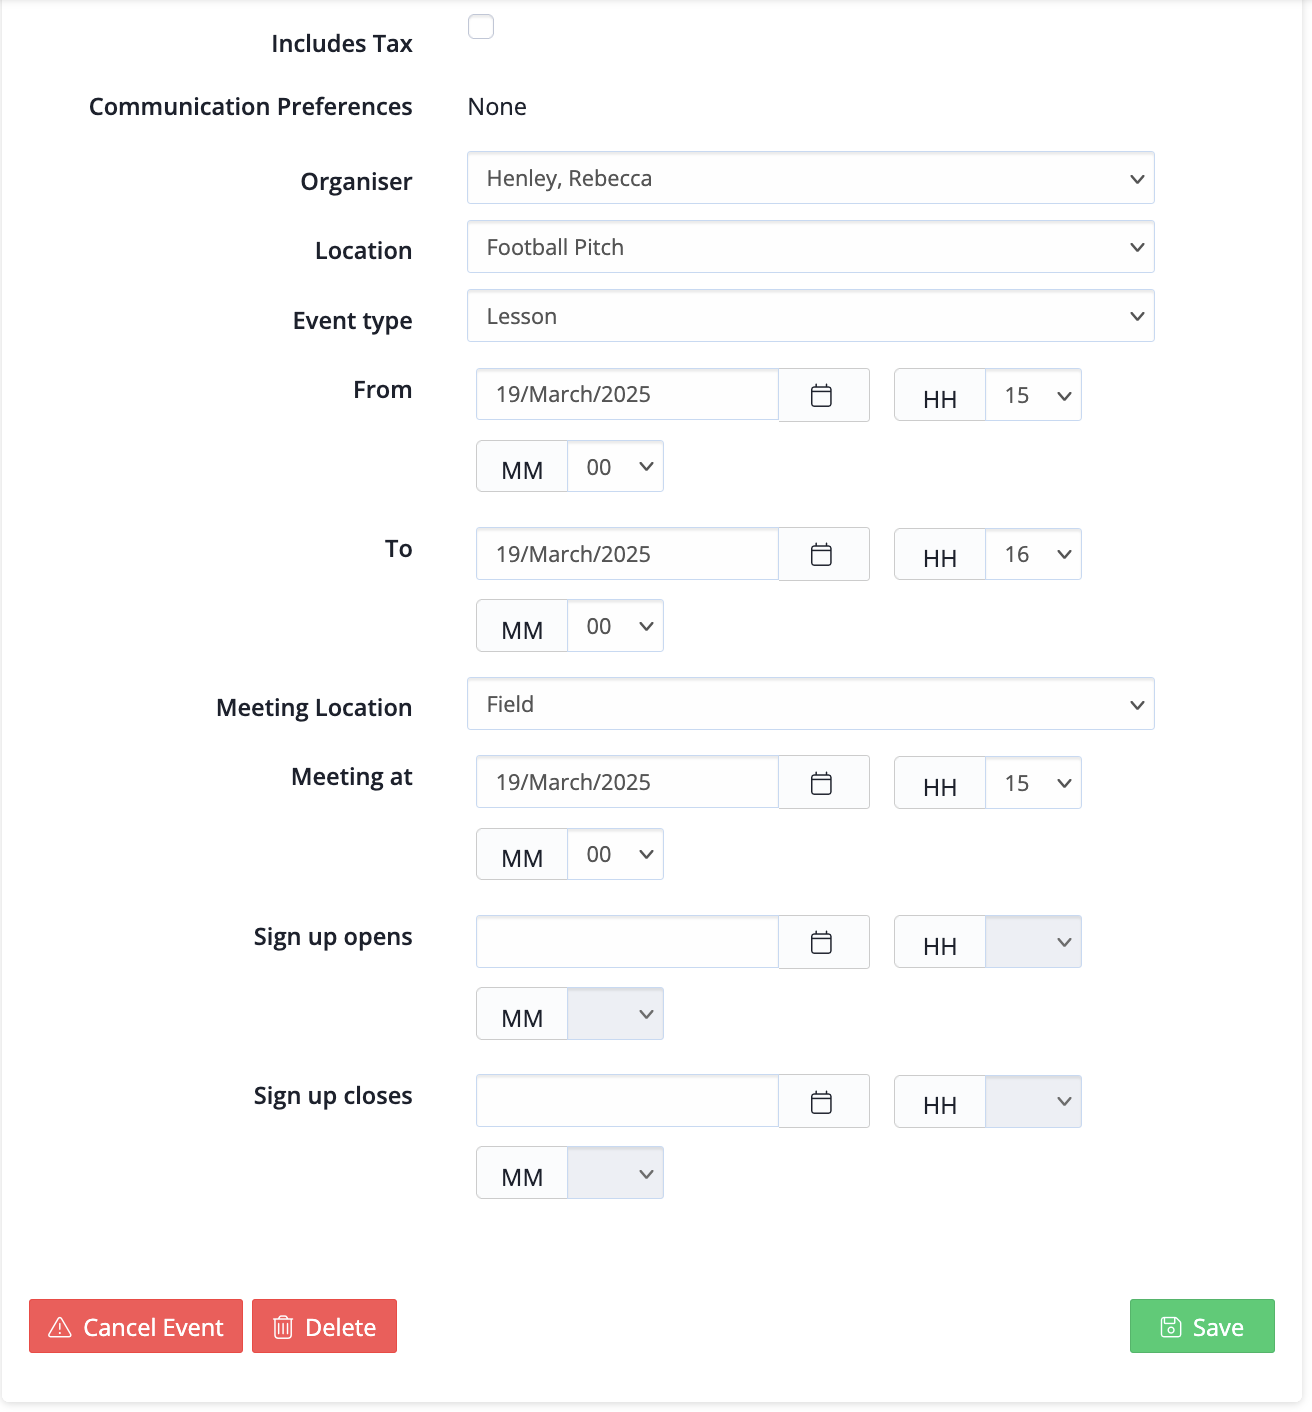
Task: Open the calendar picker for From date
Action: [823, 395]
